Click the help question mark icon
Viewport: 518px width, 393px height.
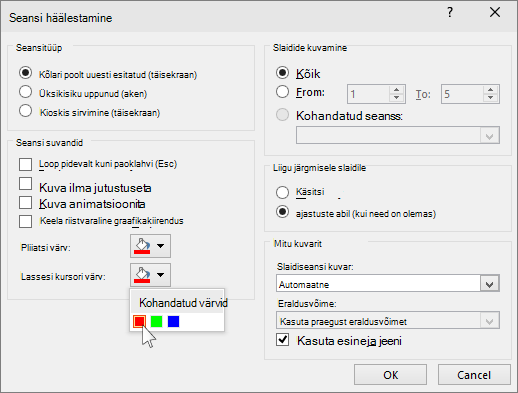[450, 13]
